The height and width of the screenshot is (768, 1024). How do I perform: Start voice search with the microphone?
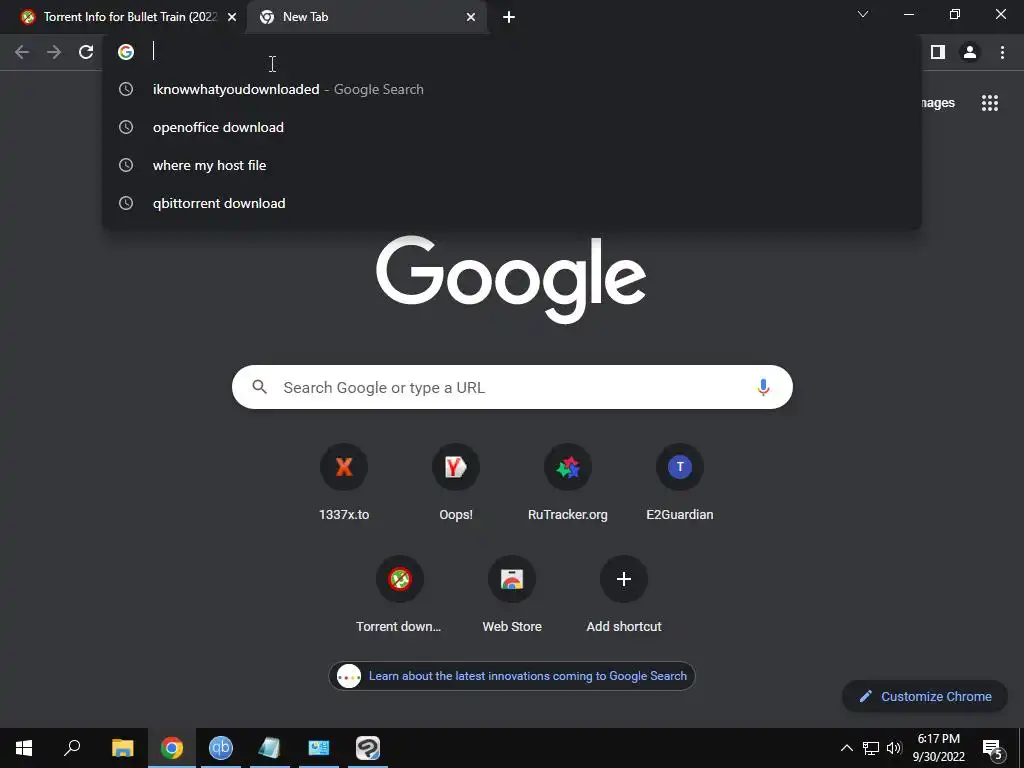tap(763, 387)
